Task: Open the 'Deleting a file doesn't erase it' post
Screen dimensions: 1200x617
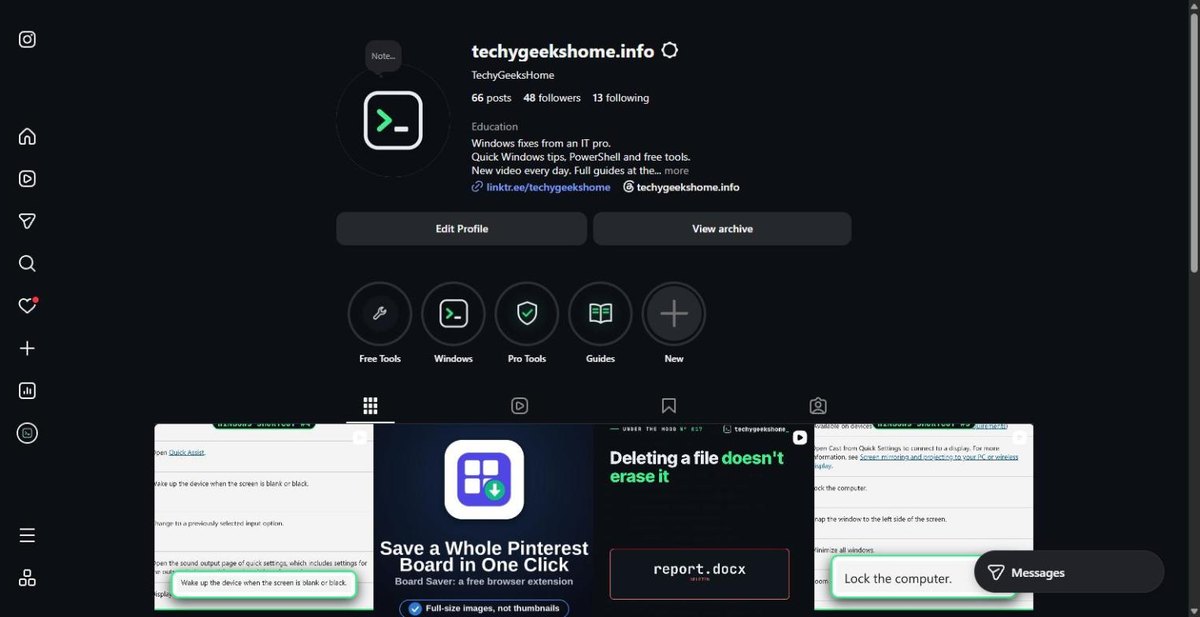Action: [703, 520]
